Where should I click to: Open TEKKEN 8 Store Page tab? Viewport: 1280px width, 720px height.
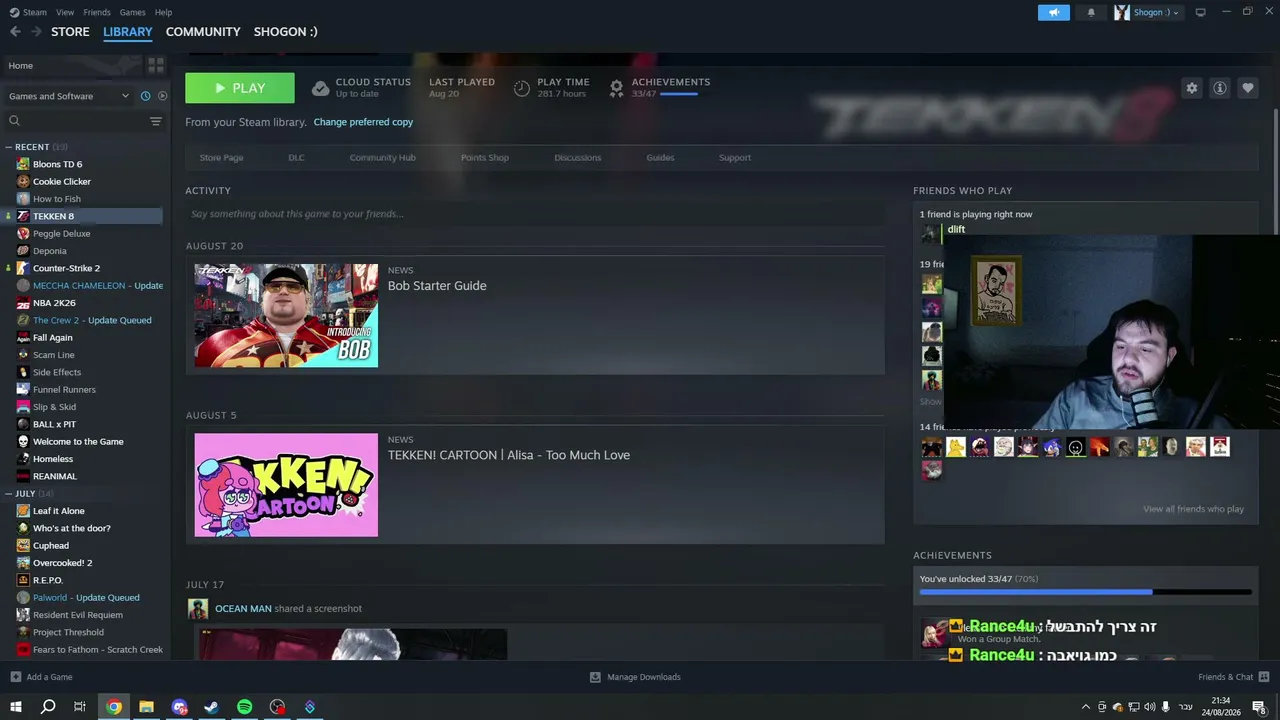(221, 158)
